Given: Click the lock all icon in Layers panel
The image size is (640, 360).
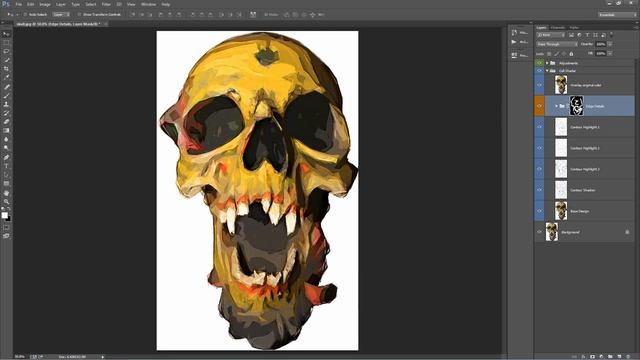Looking at the screenshot, I should coord(571,54).
